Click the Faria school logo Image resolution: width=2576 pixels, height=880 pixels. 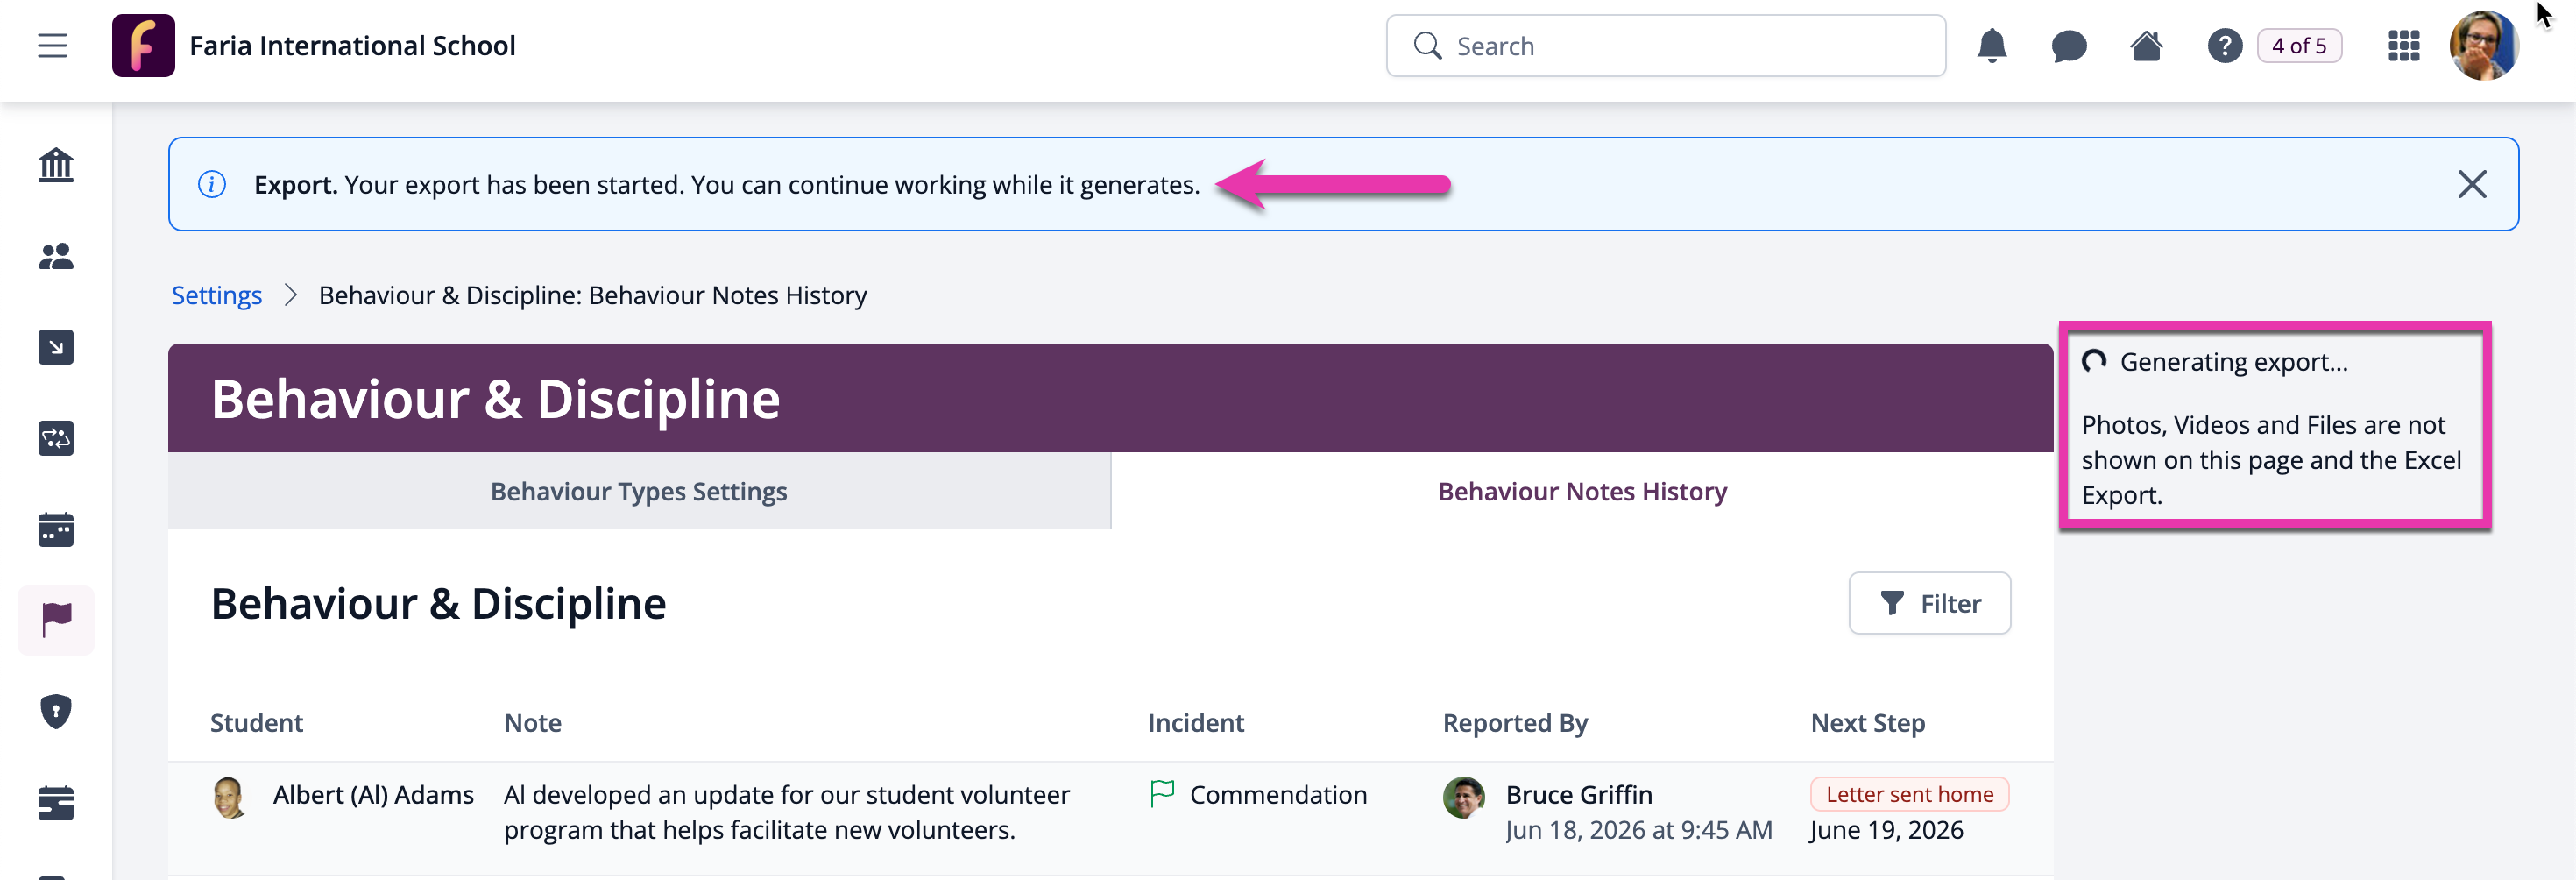[143, 46]
